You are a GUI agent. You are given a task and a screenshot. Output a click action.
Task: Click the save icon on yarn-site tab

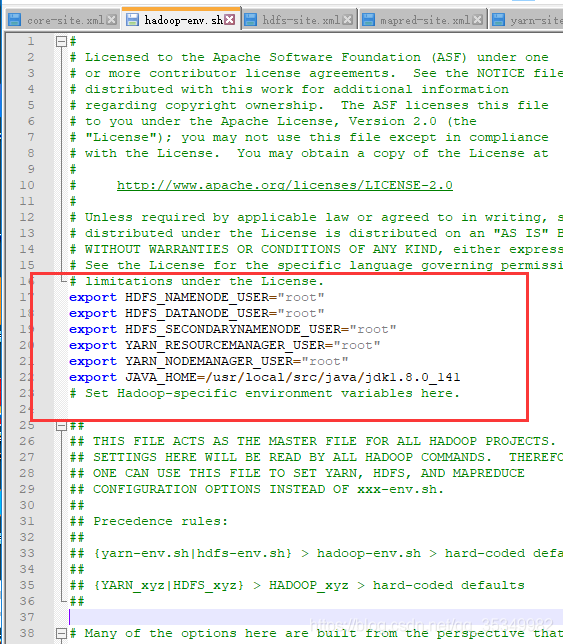(x=498, y=19)
